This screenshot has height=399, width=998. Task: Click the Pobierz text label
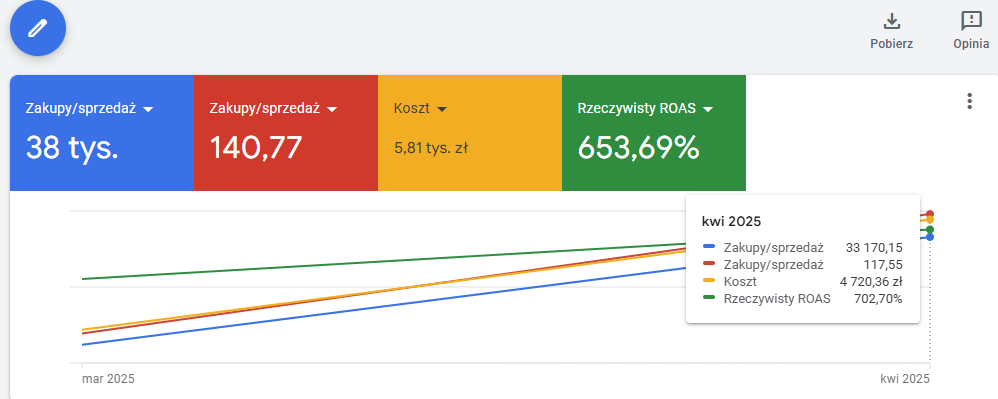tap(892, 44)
